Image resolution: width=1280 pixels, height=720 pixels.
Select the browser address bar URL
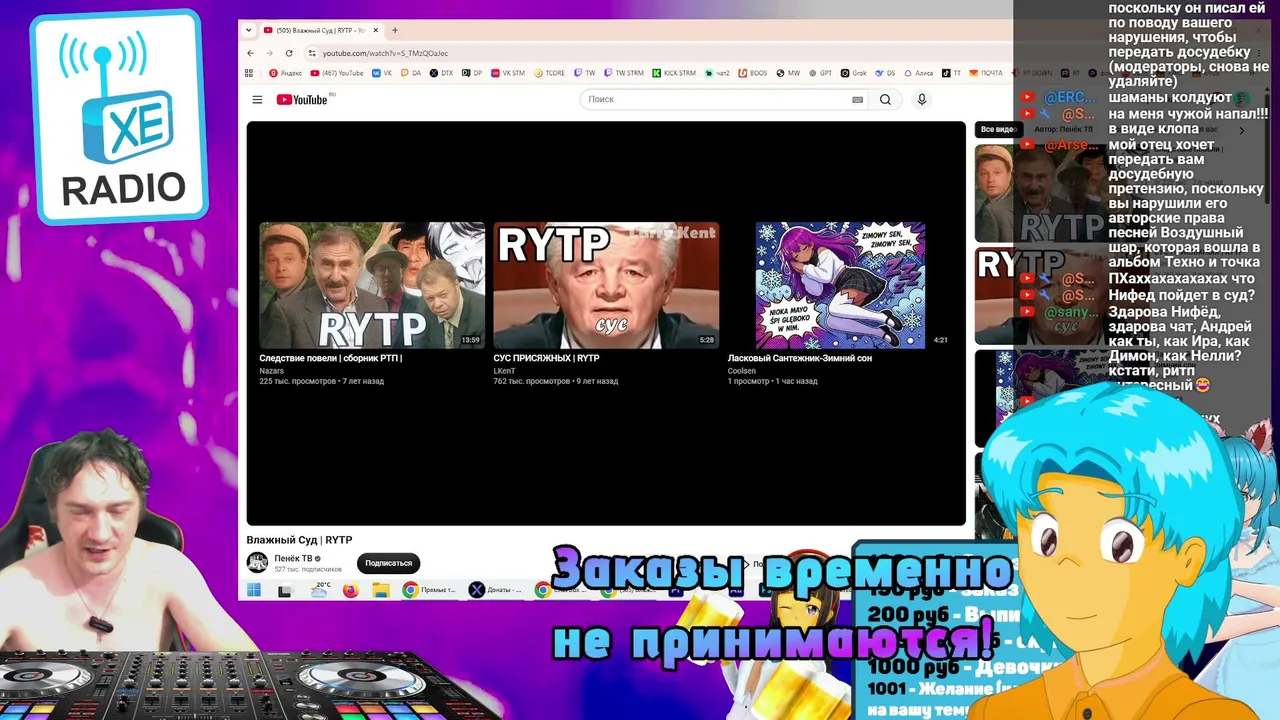(x=385, y=53)
